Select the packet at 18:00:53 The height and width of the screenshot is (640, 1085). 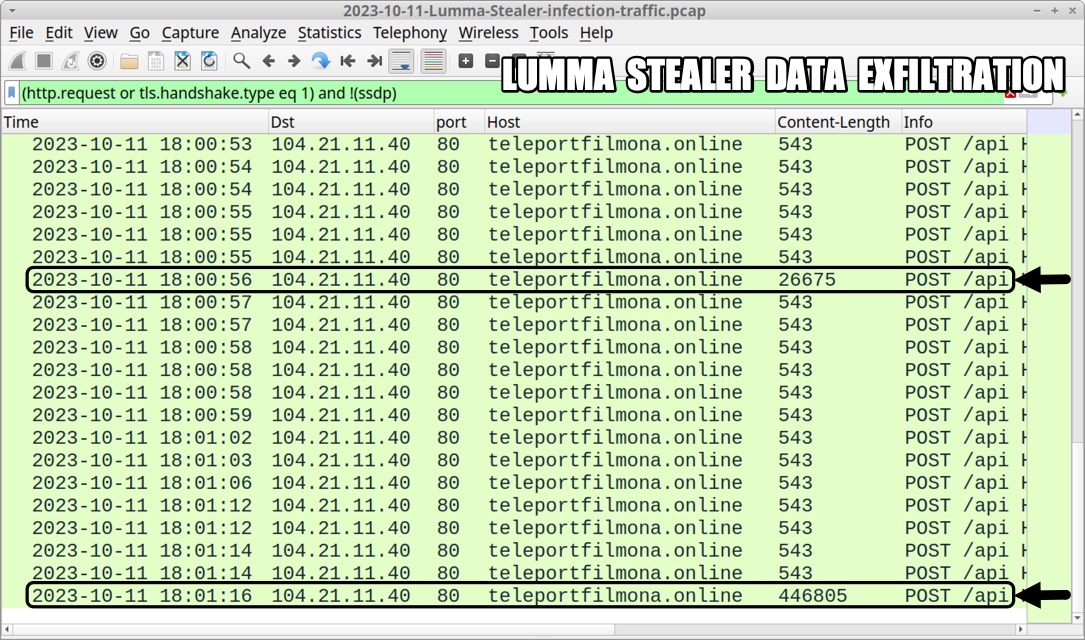(514, 144)
